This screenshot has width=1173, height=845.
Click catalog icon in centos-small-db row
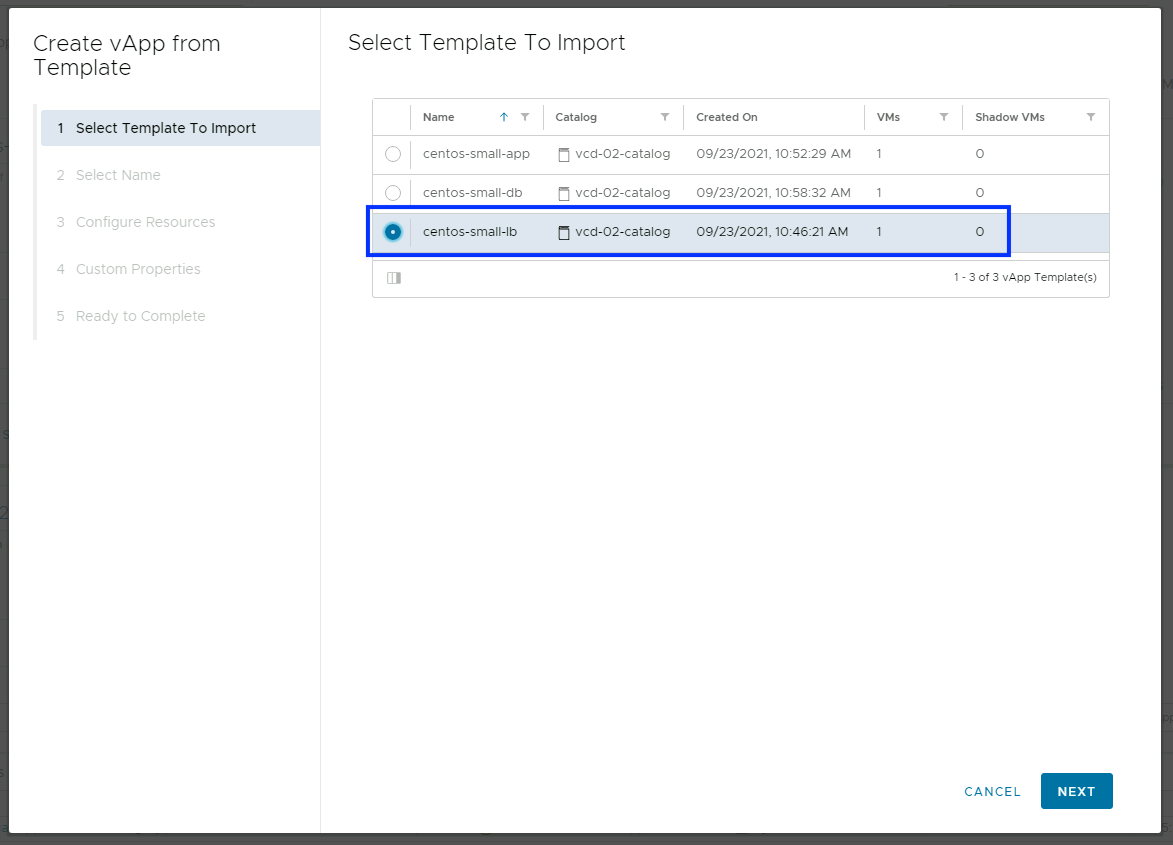[x=564, y=193]
